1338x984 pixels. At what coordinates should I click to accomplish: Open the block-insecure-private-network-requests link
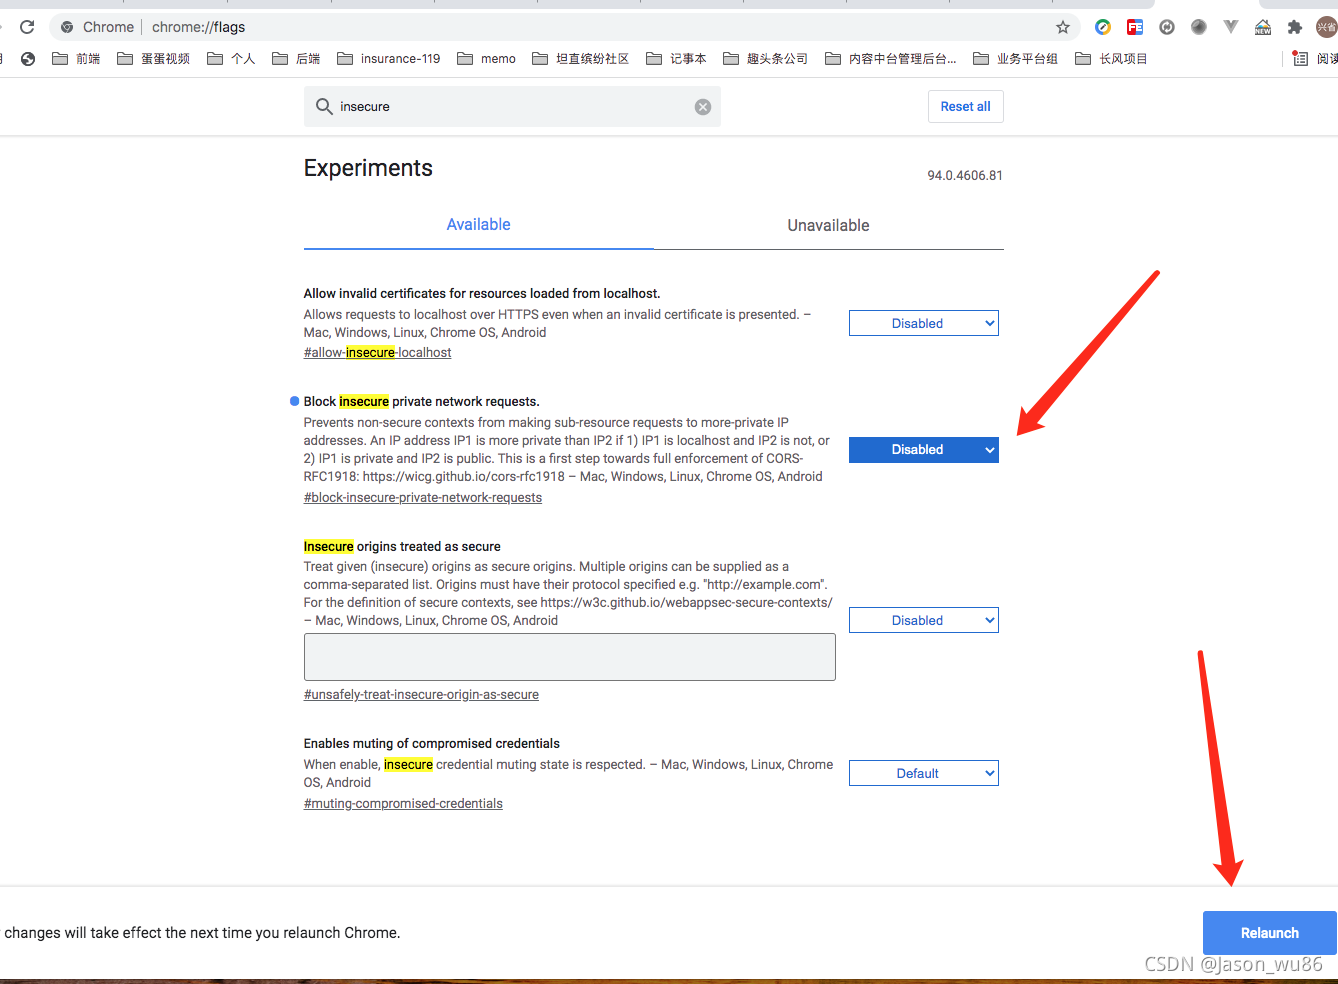[422, 497]
